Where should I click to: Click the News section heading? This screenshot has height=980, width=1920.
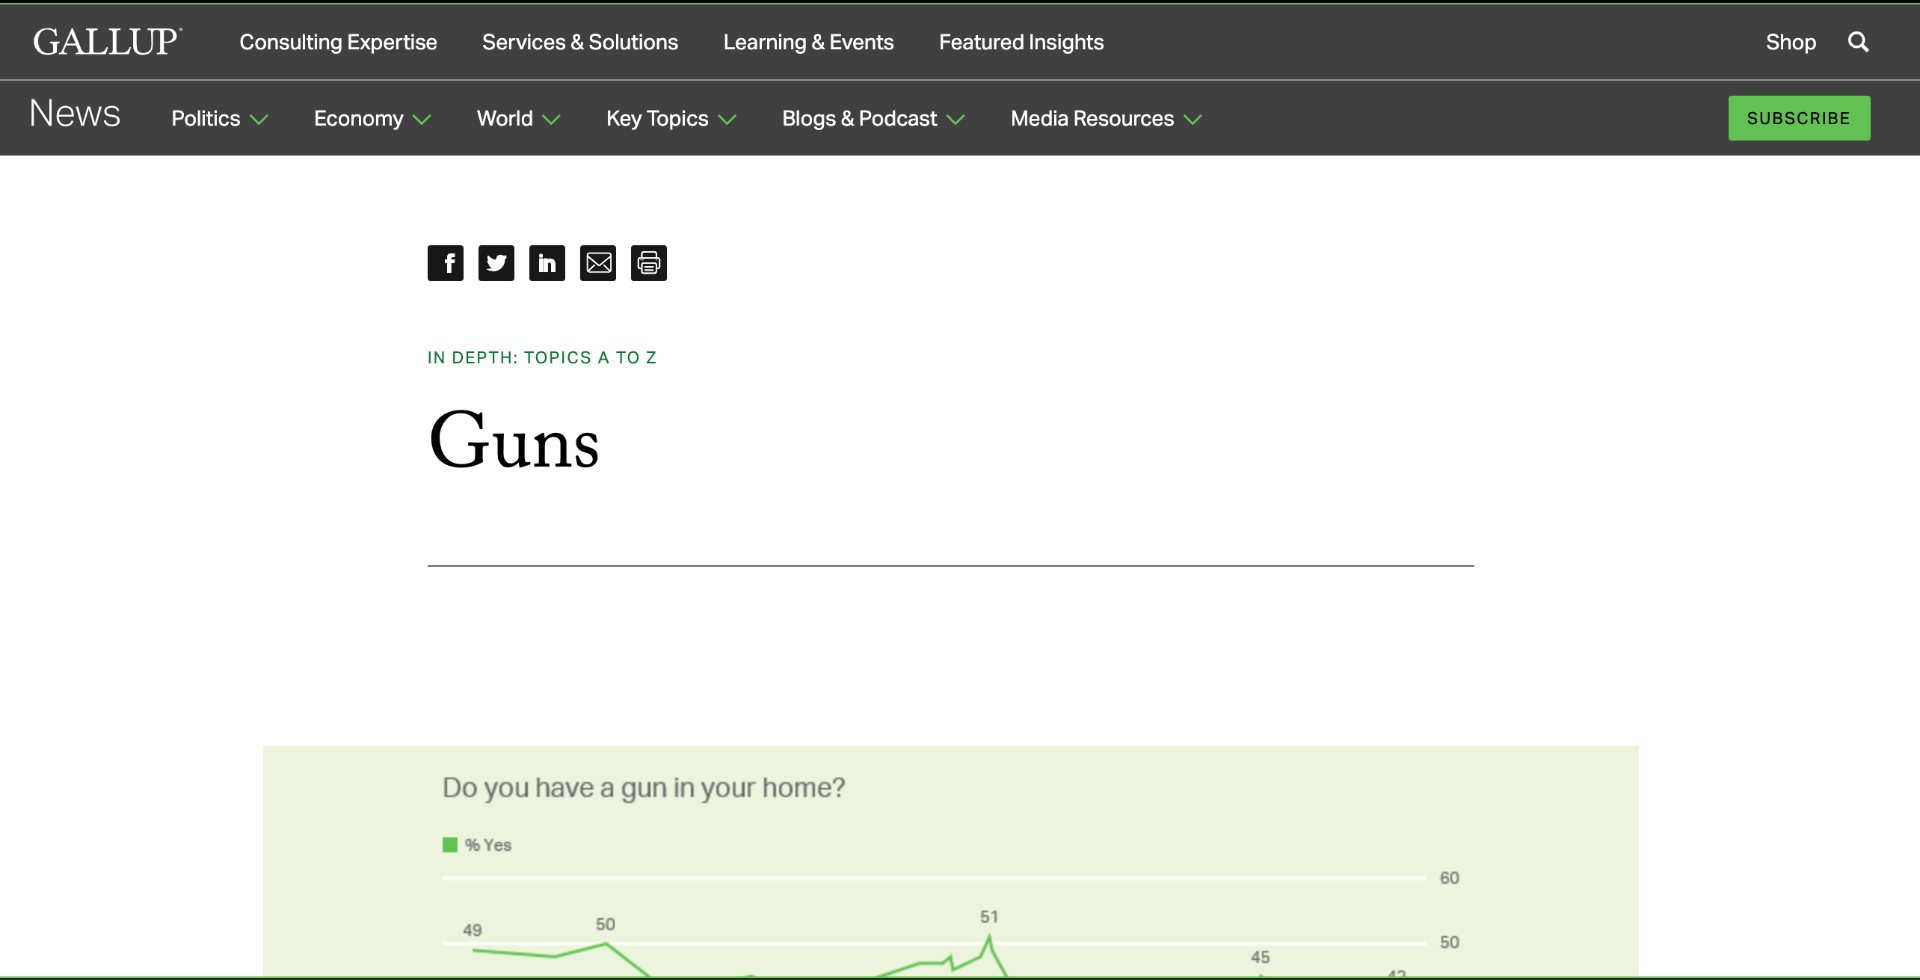coord(75,114)
